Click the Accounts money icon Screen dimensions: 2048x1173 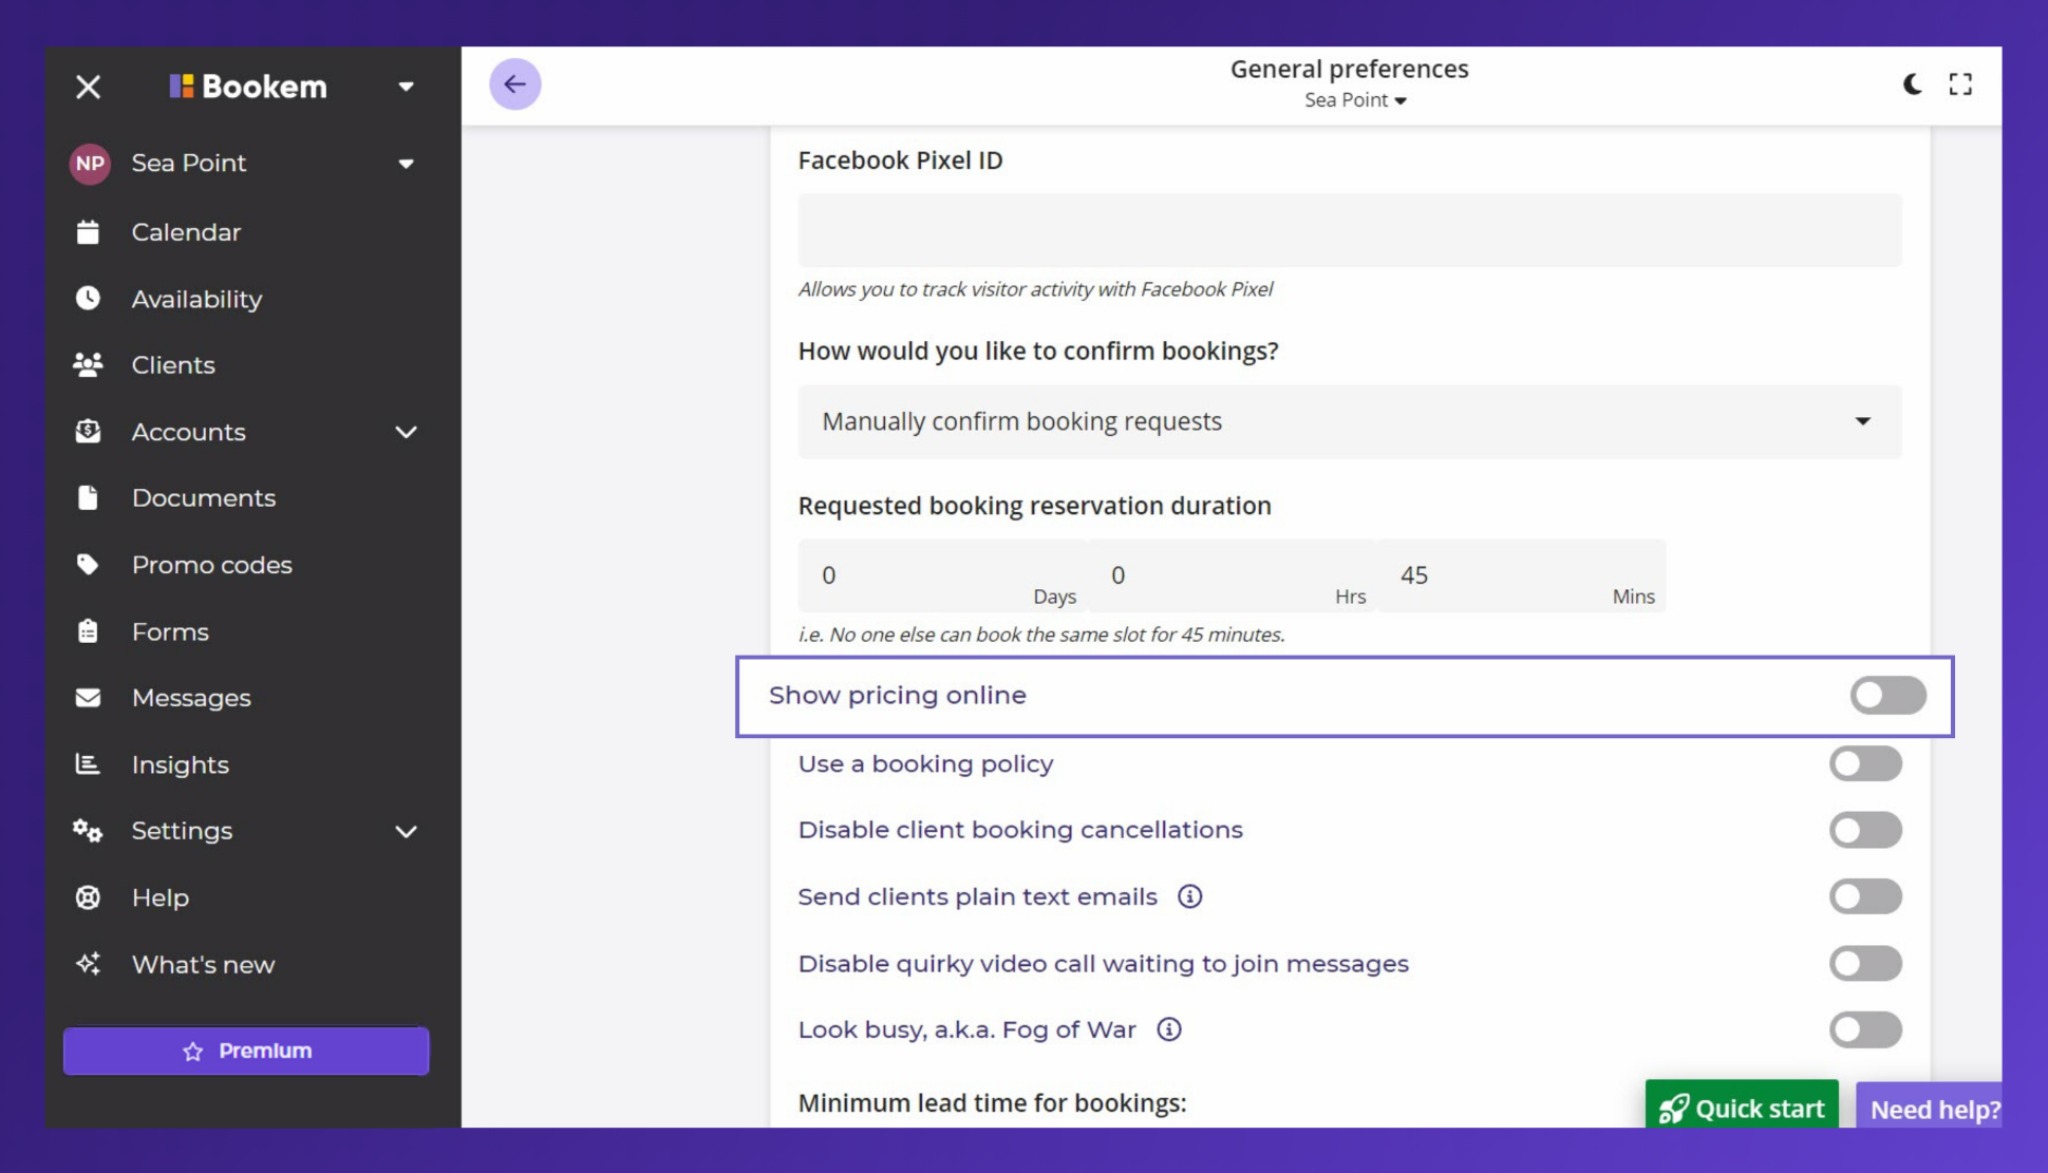(88, 431)
